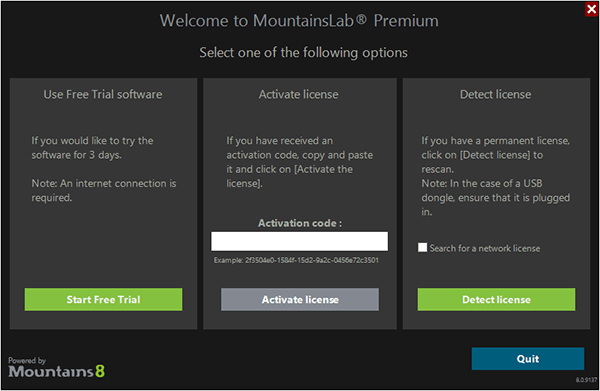Click the Detect license panel heading
The height and width of the screenshot is (391, 600).
click(x=496, y=94)
